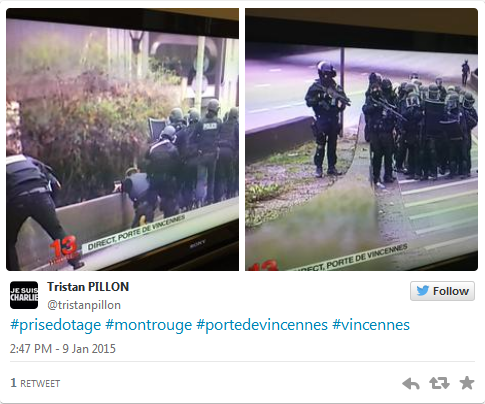The image size is (485, 404).
Task: Visit the @tristanpillon handle
Action: (x=84, y=305)
